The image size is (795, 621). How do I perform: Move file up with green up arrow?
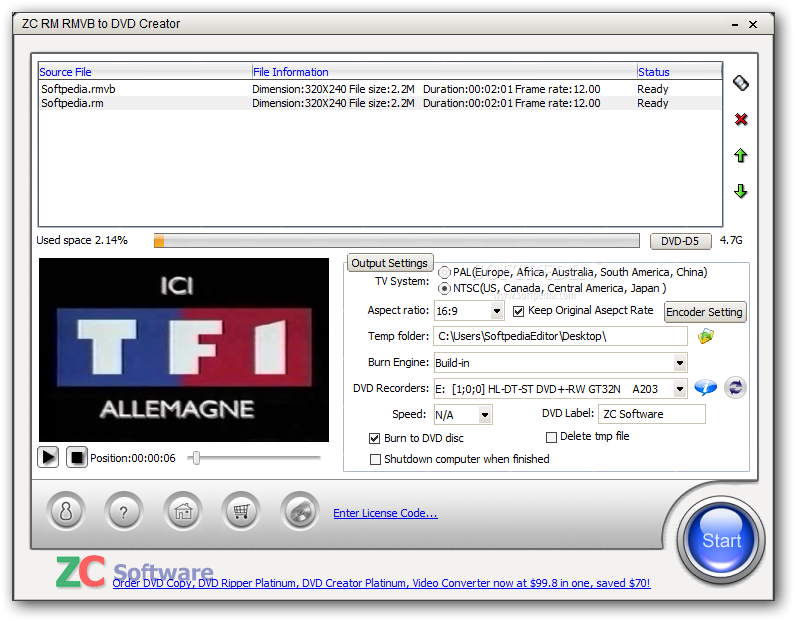pos(741,155)
